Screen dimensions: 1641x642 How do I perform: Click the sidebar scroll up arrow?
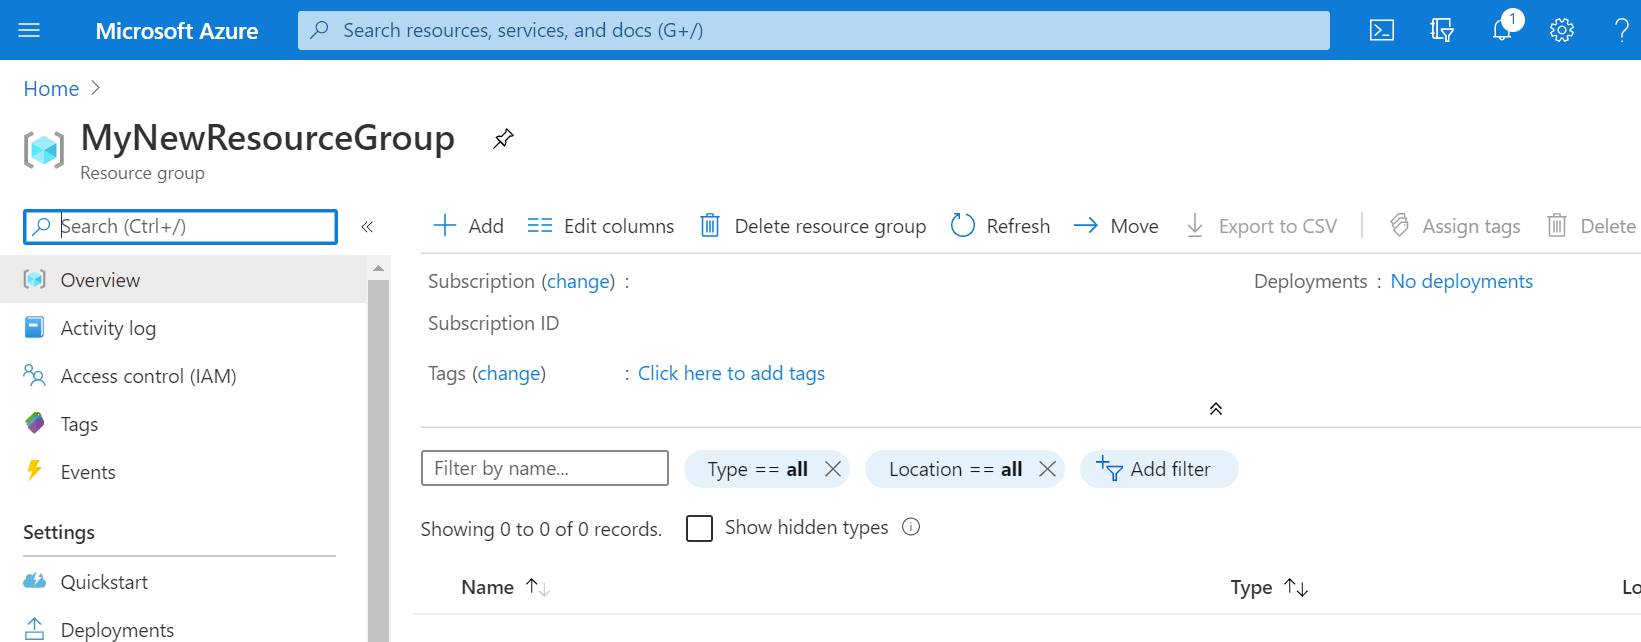coord(378,268)
